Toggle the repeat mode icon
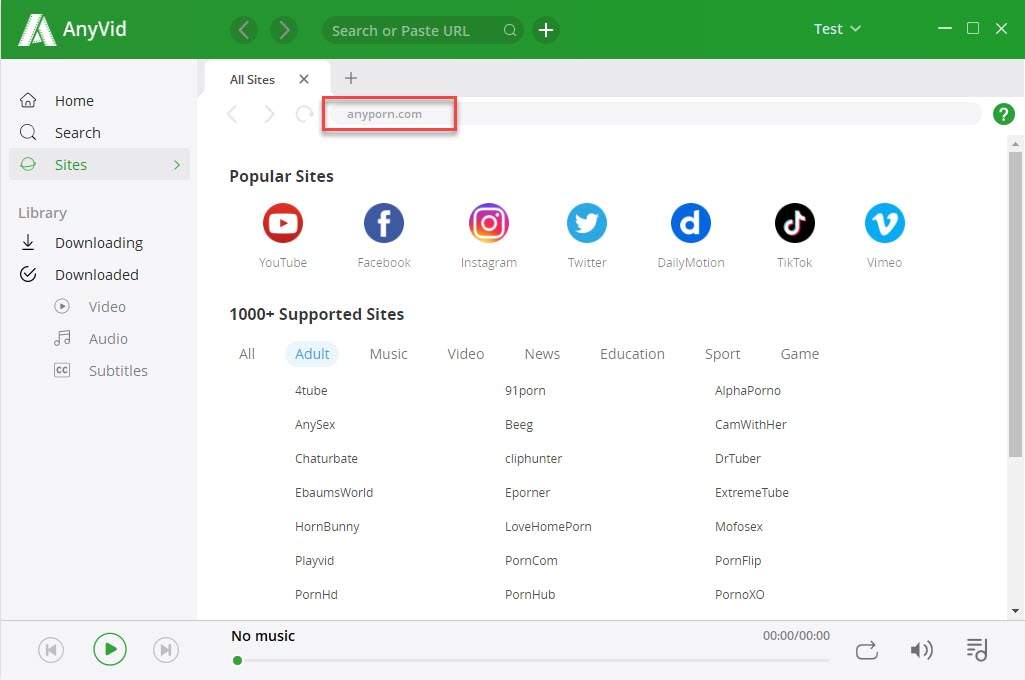Image resolution: width=1025 pixels, height=680 pixels. [867, 650]
